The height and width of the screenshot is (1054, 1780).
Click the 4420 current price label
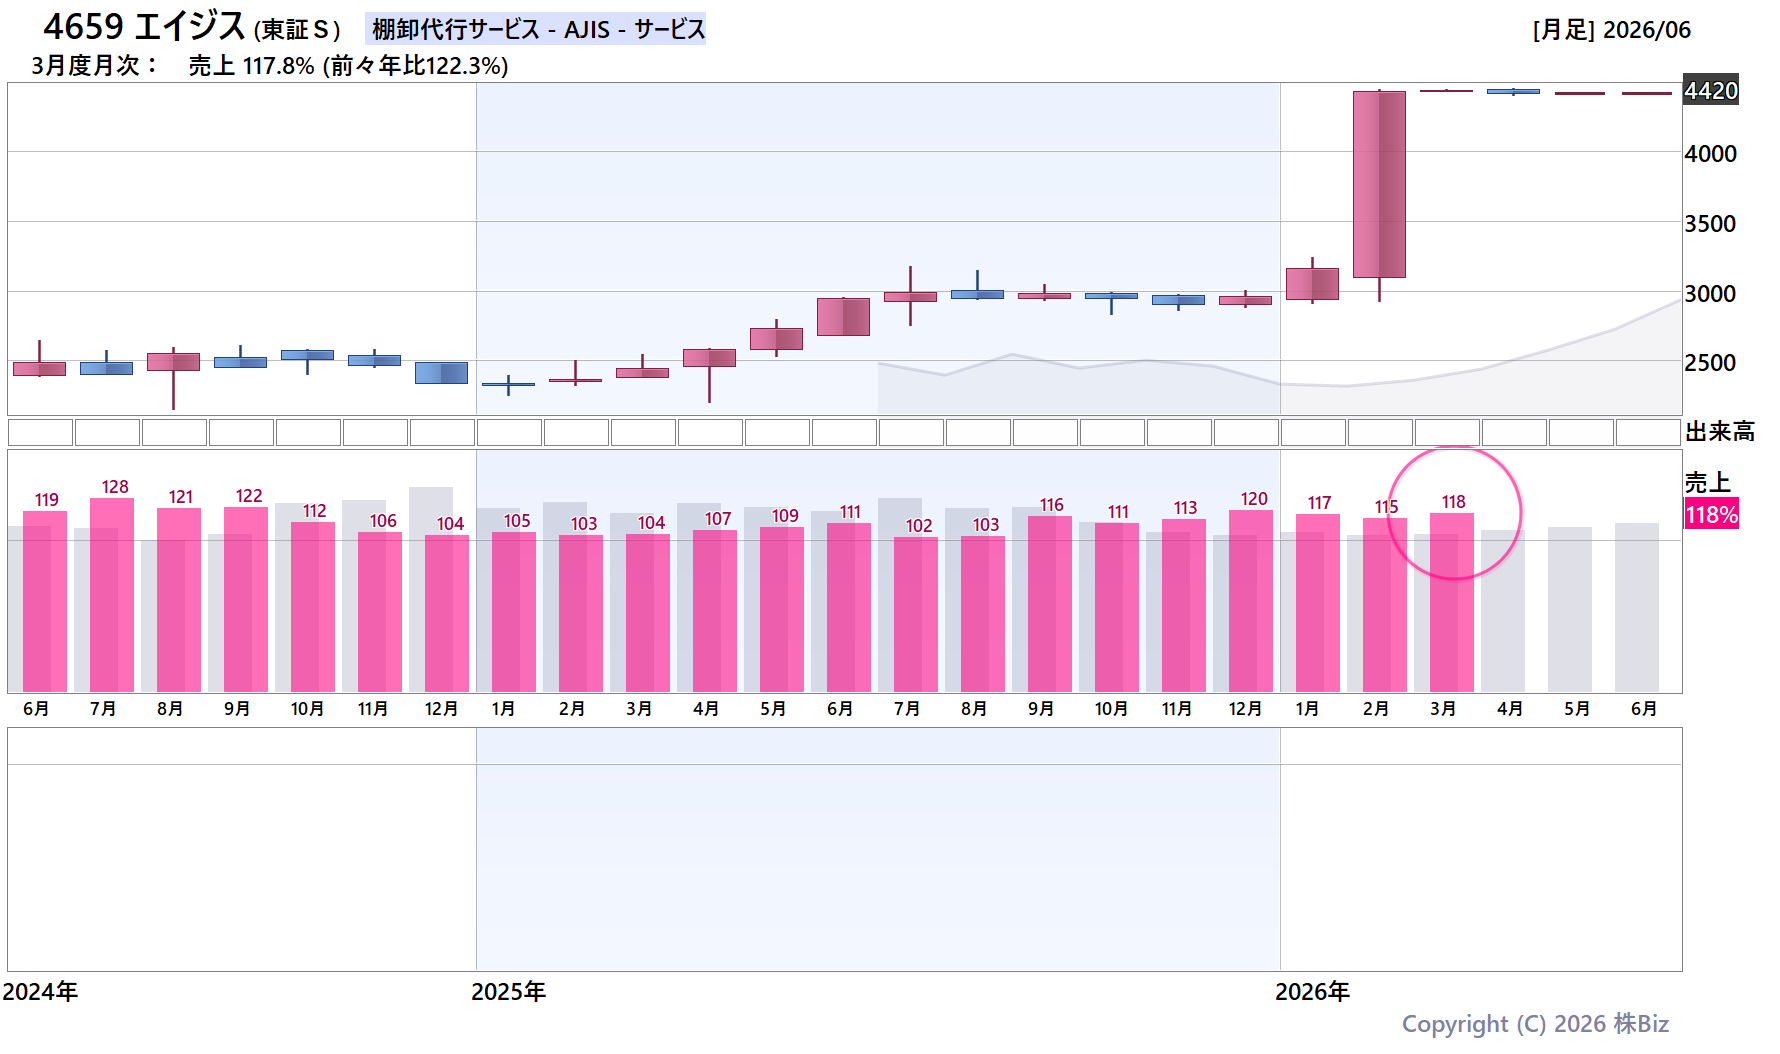pos(1711,90)
